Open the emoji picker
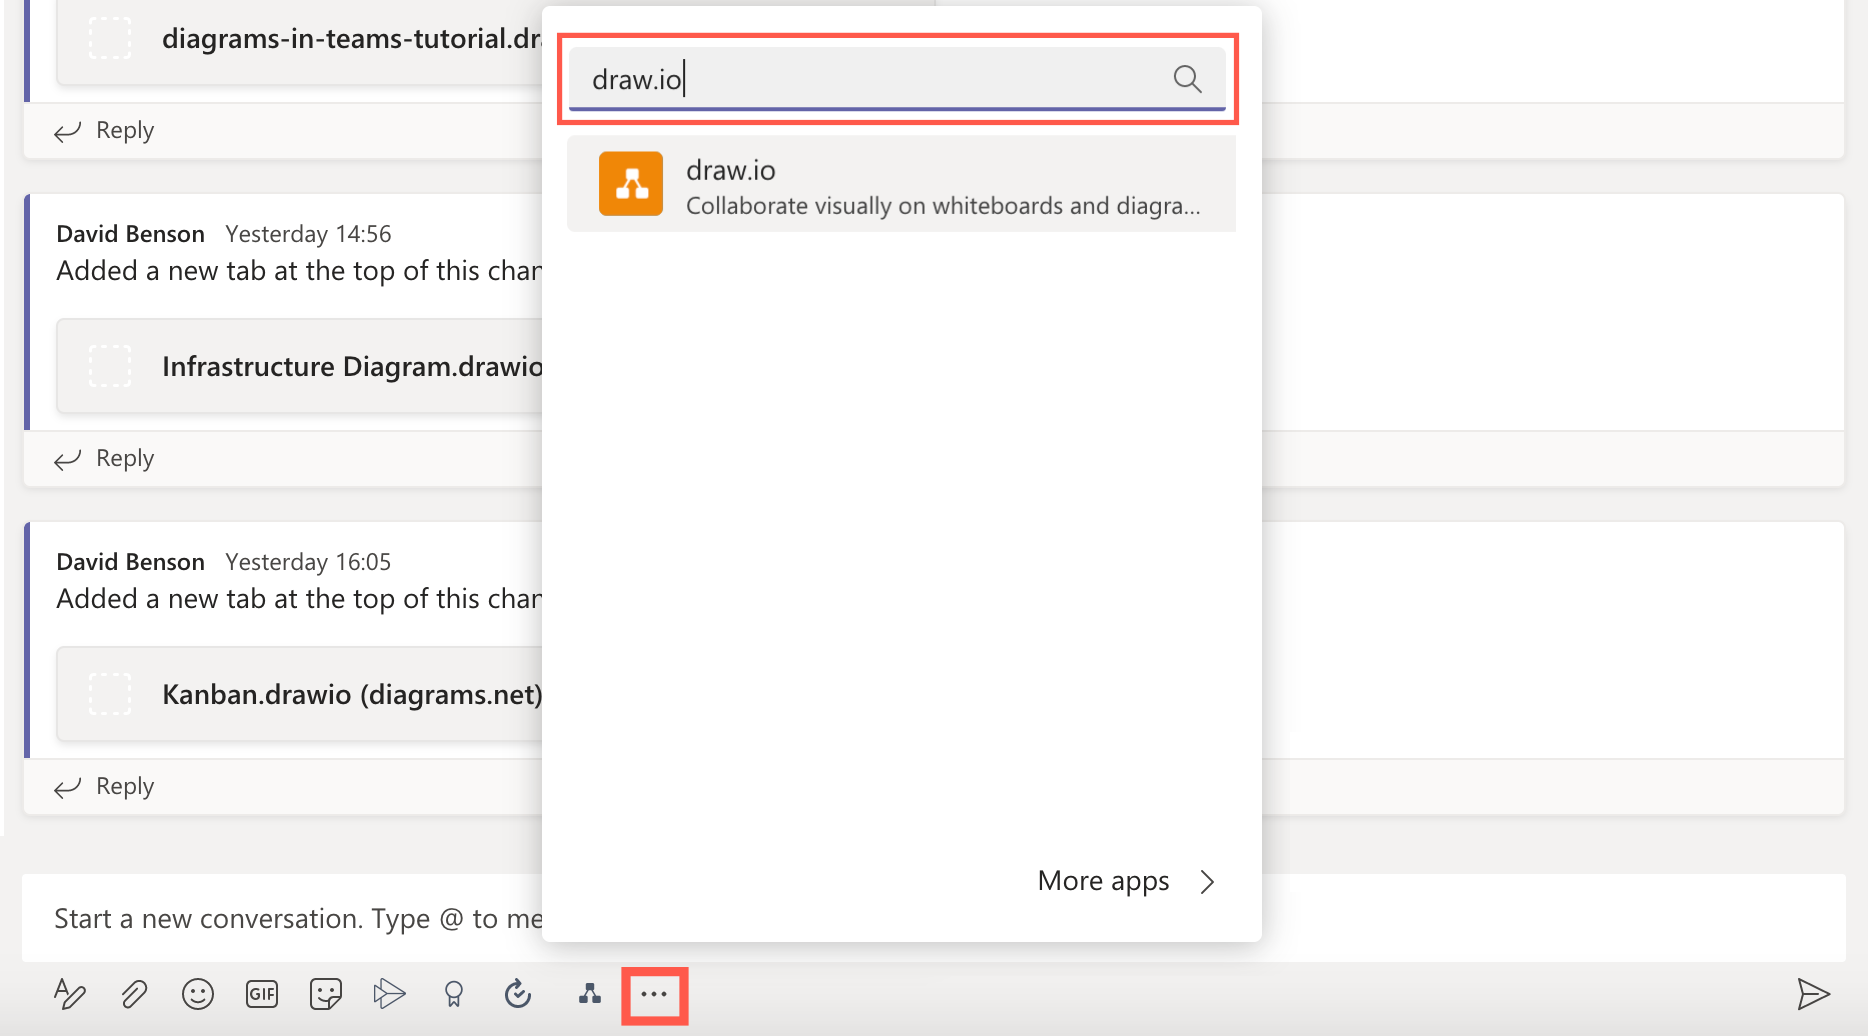The image size is (1868, 1036). 197,994
